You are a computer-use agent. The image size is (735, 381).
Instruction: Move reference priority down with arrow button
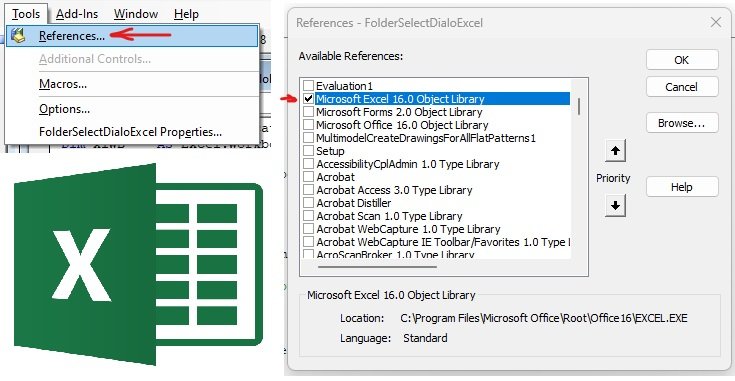615,205
